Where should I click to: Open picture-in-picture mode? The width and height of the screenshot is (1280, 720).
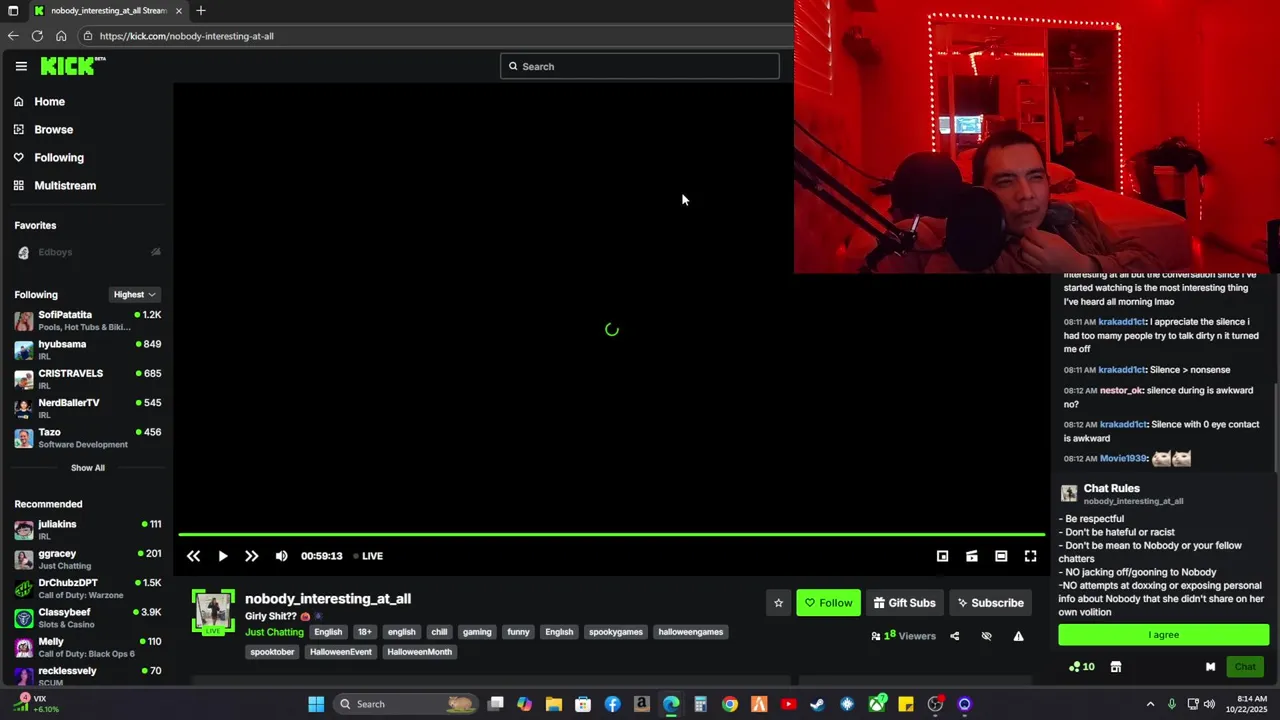971,556
